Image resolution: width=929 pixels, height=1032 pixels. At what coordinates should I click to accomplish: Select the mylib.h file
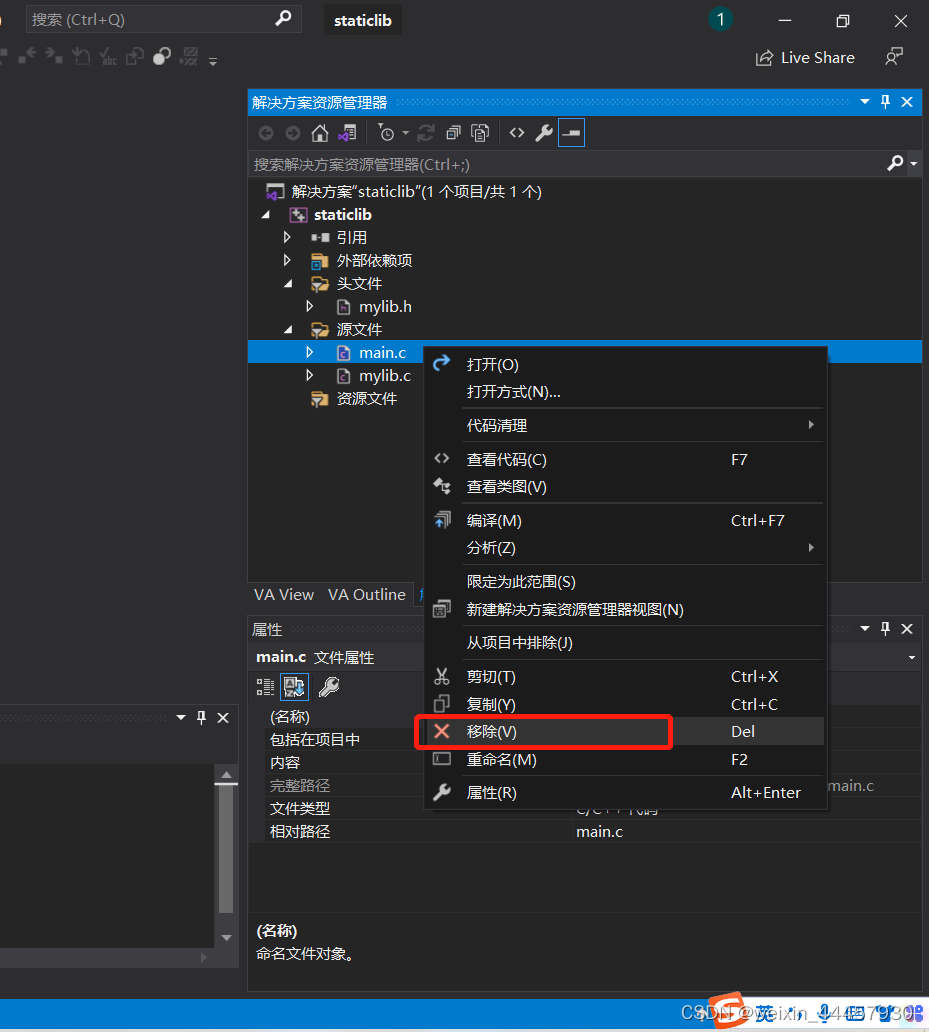coord(385,307)
